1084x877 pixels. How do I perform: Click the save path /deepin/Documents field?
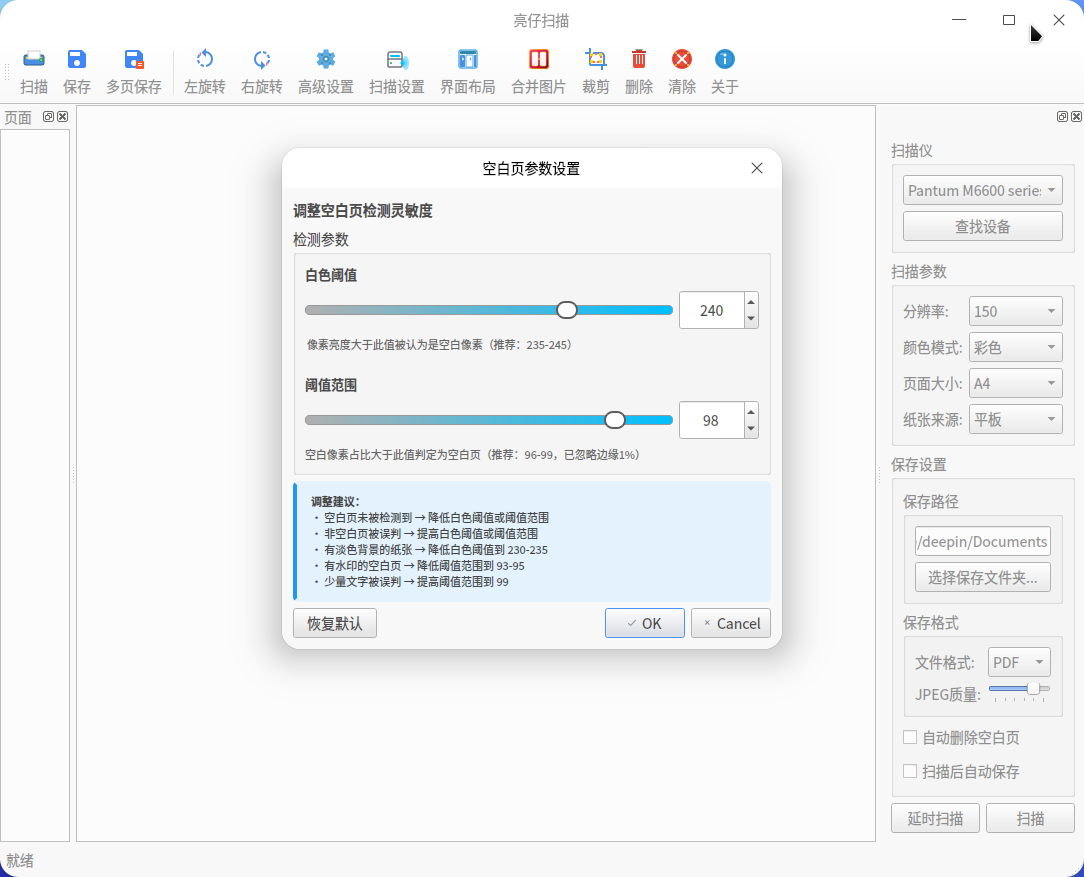tap(982, 541)
